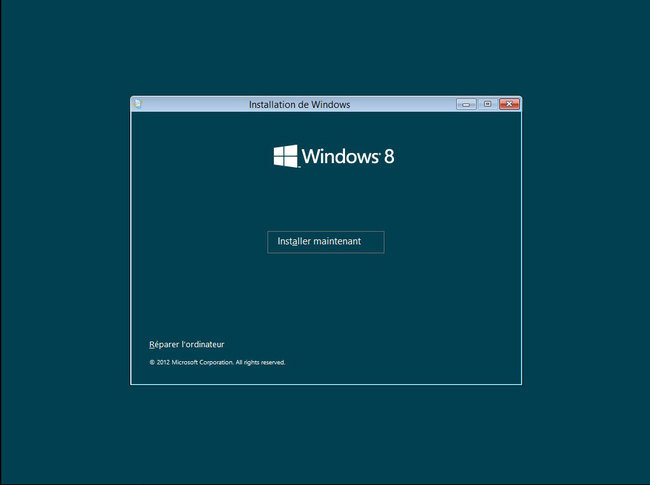Close the Installation de Windows dialog
This screenshot has height=485, width=650.
tap(509, 104)
